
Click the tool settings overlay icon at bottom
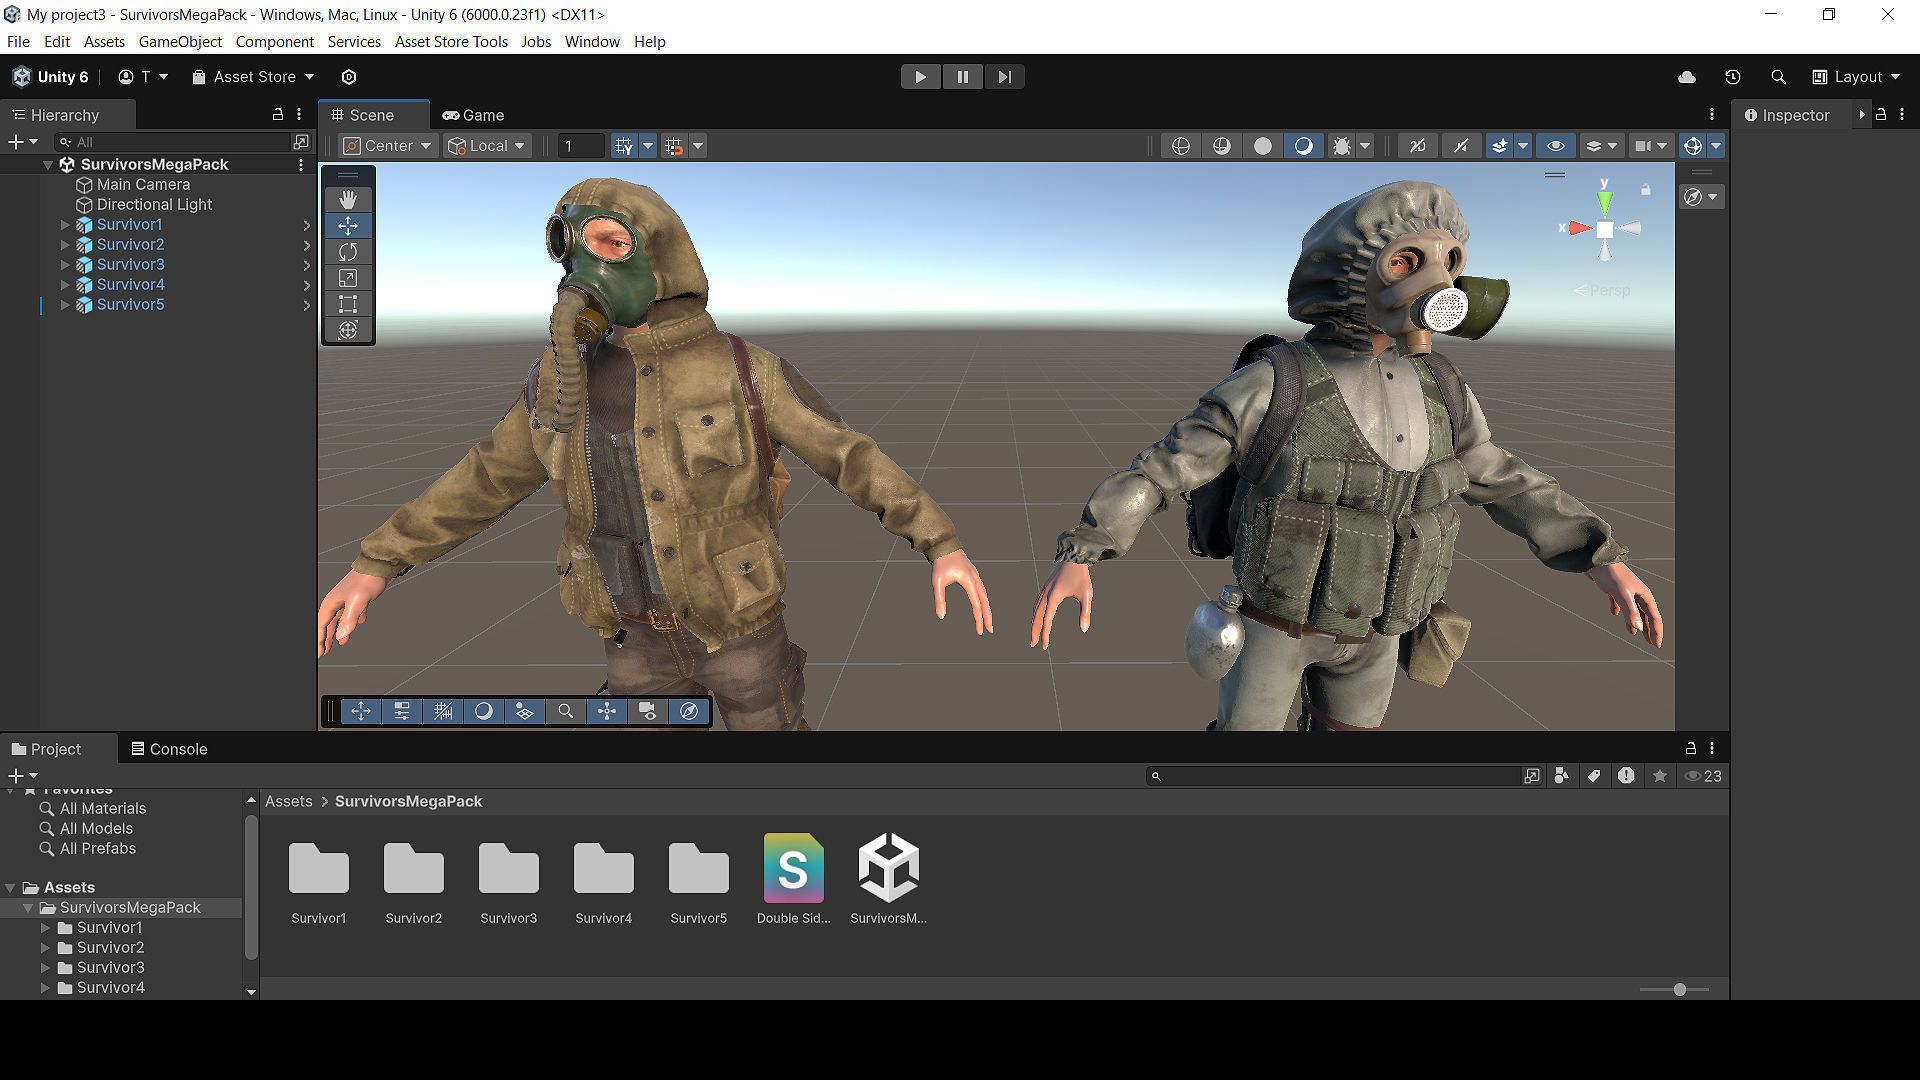tap(402, 711)
